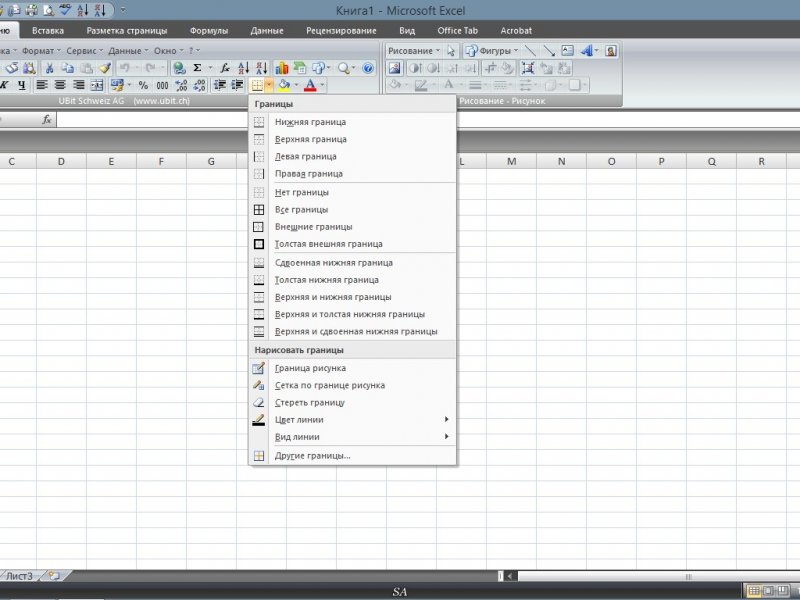Click the Insert Hyperlink globe icon
The height and width of the screenshot is (600, 800).
pyautogui.click(x=179, y=68)
